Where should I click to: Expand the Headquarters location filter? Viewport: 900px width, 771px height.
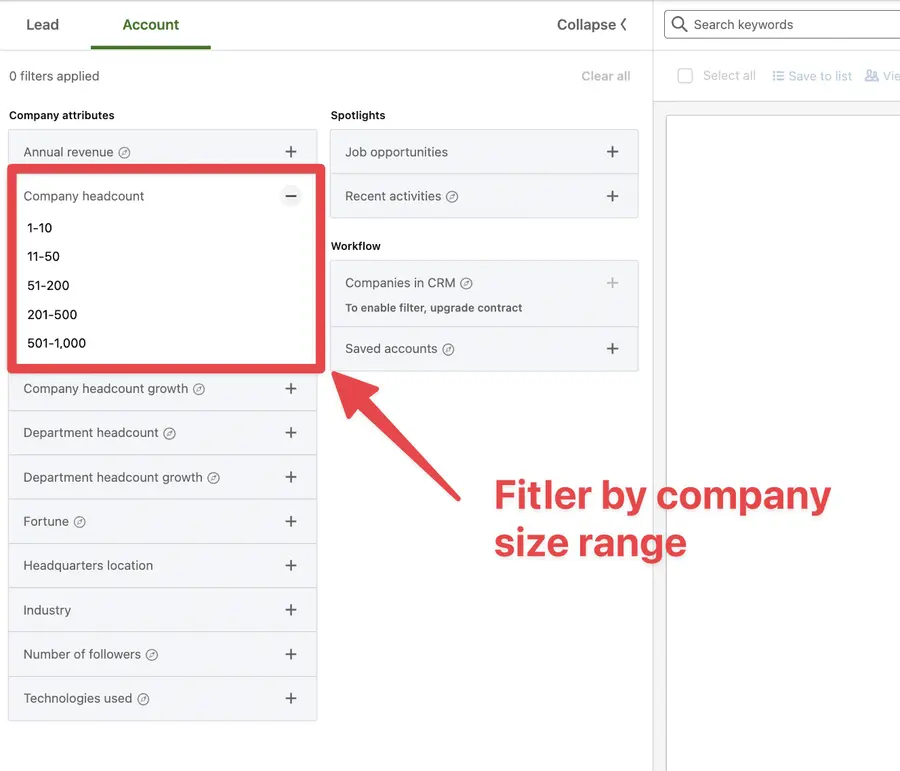(x=291, y=565)
